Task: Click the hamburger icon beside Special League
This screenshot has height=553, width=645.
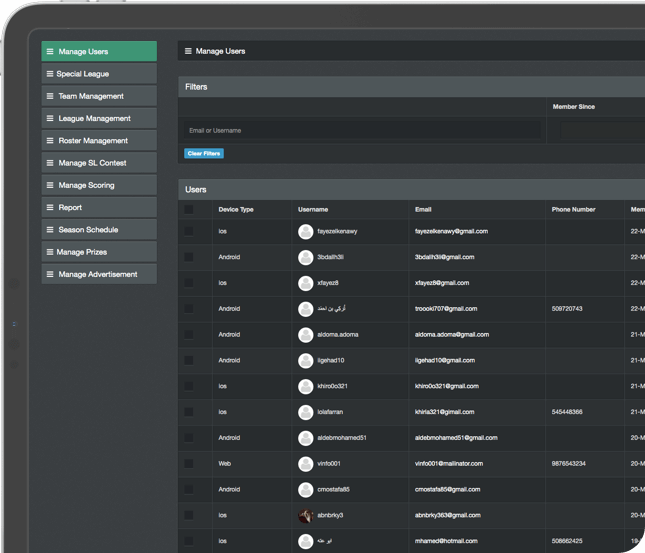Action: click(50, 74)
